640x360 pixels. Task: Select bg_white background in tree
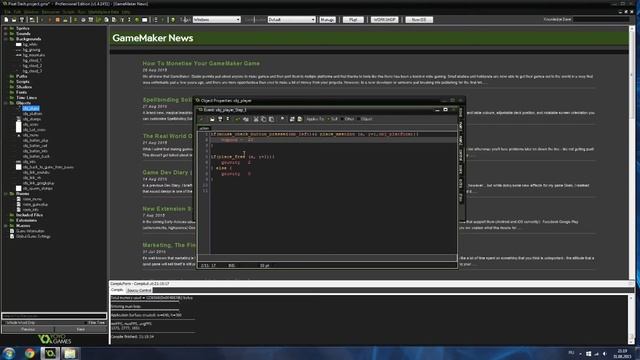click(30, 44)
